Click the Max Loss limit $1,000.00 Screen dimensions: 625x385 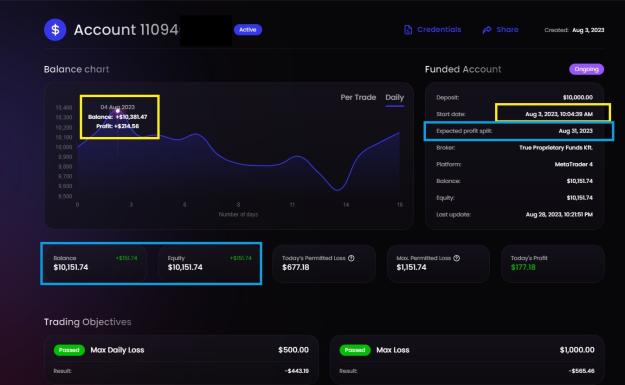click(577, 350)
